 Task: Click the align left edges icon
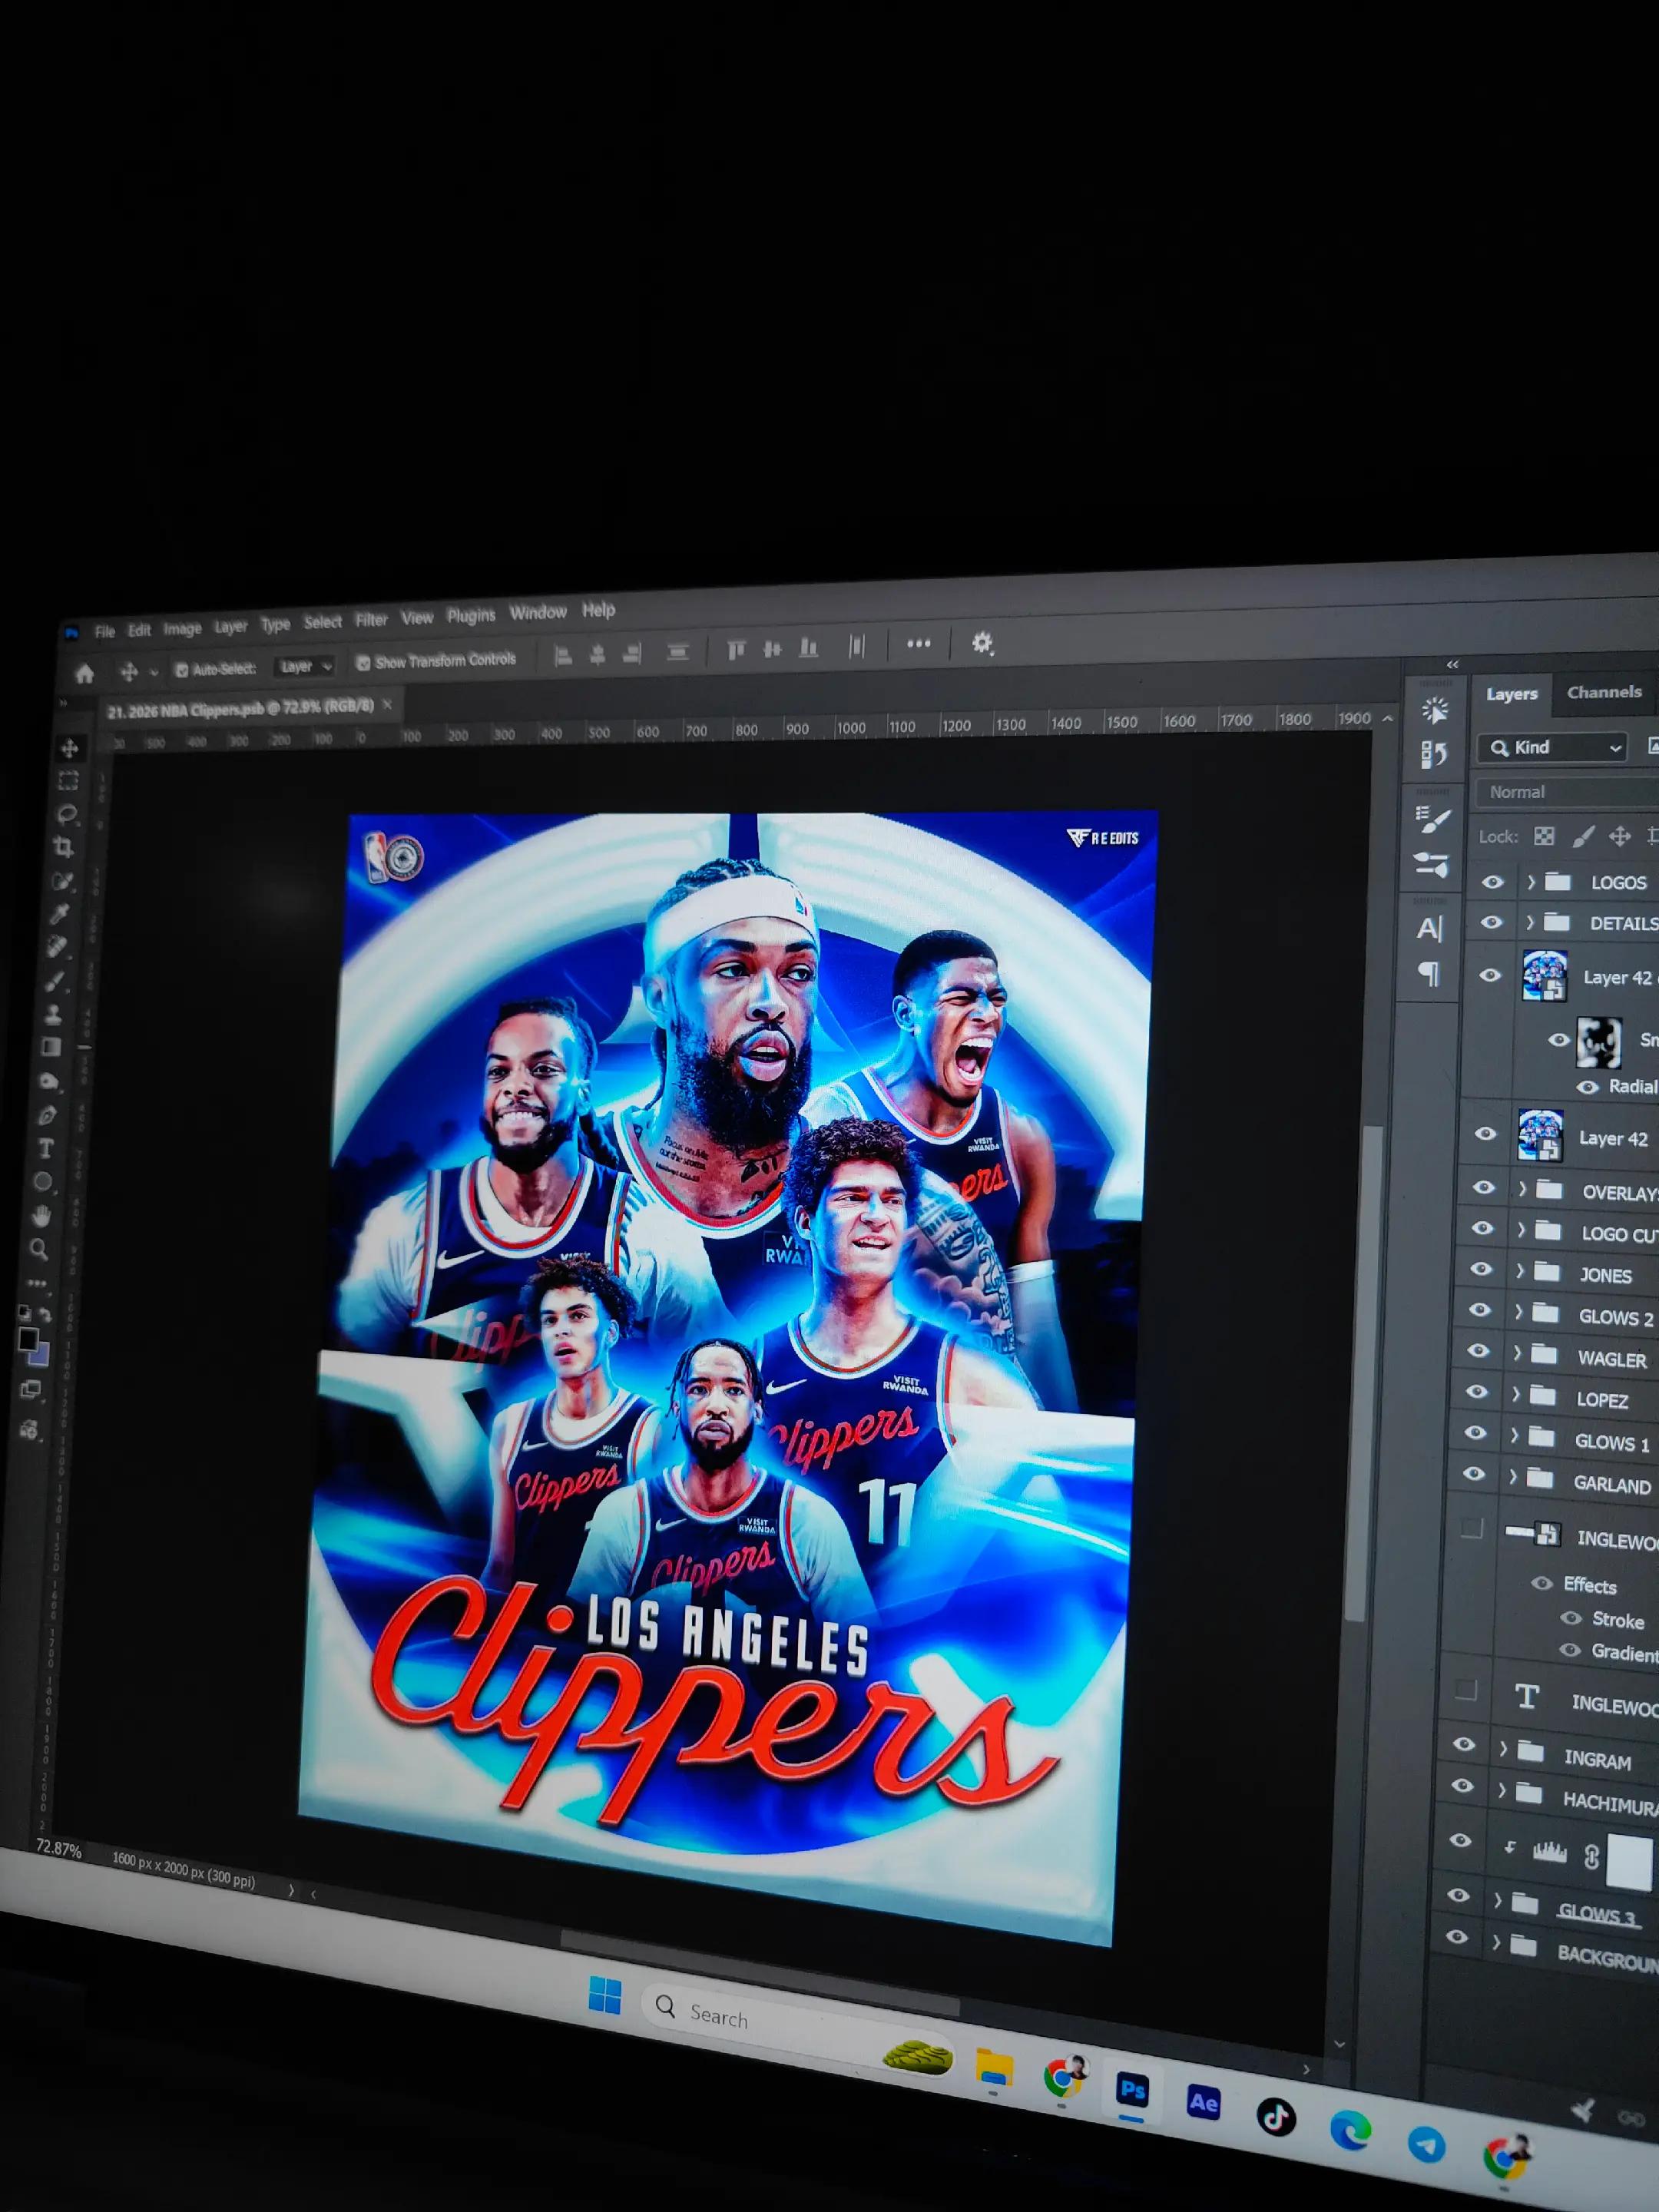tap(563, 655)
